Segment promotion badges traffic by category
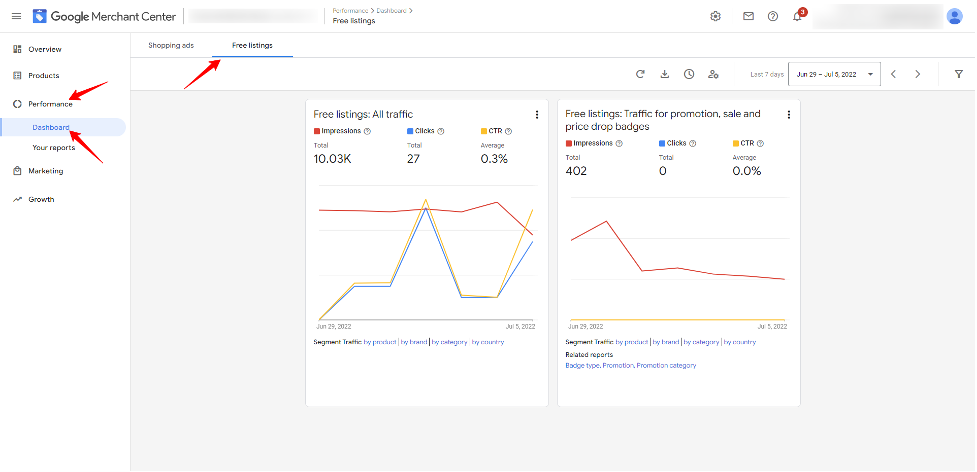The width and height of the screenshot is (977, 472). (x=701, y=342)
